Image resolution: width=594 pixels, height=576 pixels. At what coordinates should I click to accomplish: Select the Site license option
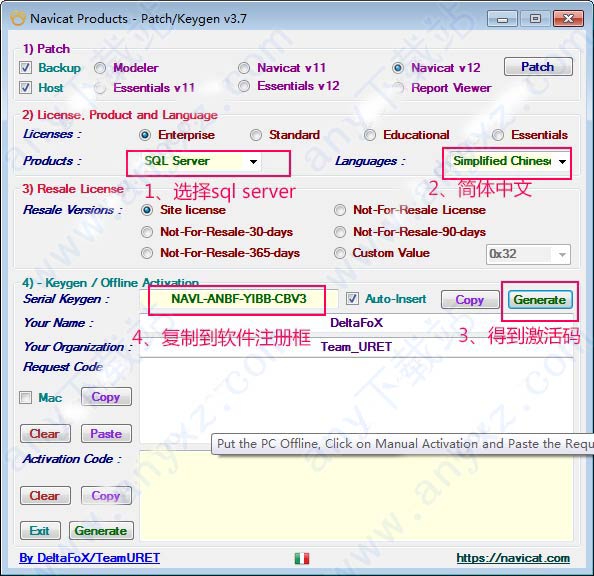[x=147, y=210]
